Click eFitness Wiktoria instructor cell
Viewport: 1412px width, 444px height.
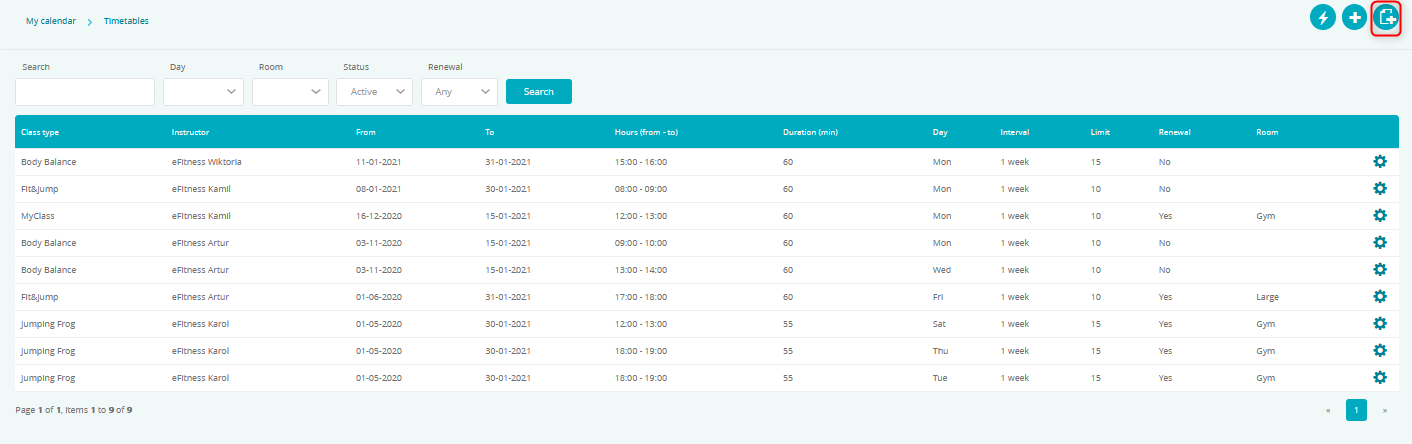click(207, 162)
